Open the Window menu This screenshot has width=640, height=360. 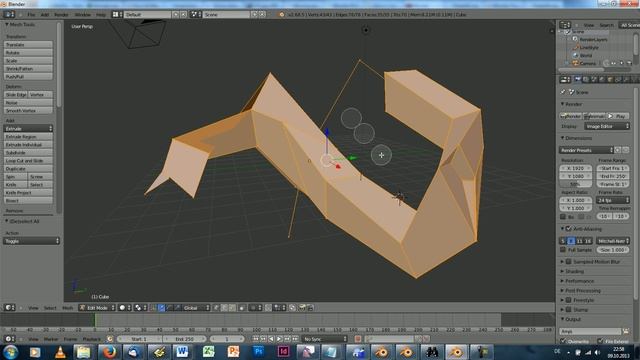[x=82, y=15]
